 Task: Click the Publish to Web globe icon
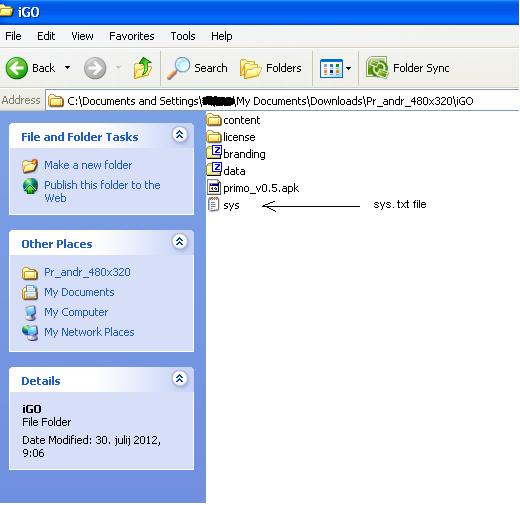point(30,186)
